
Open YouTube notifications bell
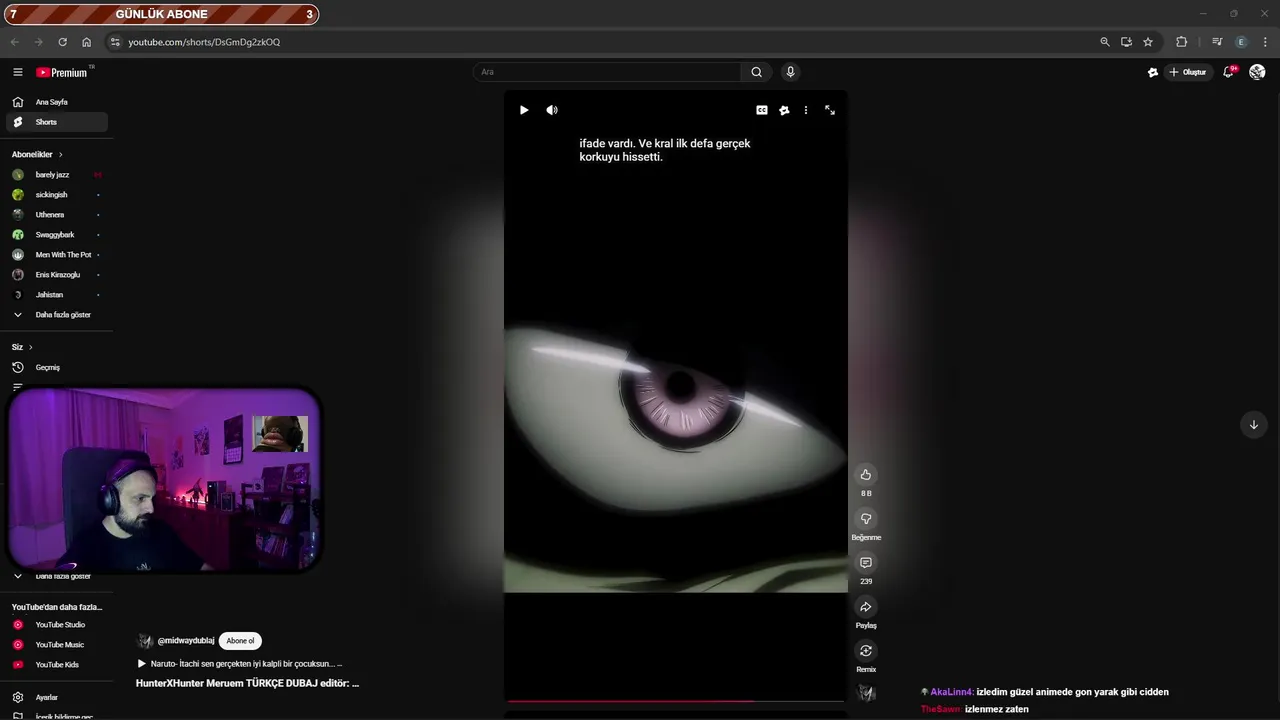click(x=1229, y=72)
